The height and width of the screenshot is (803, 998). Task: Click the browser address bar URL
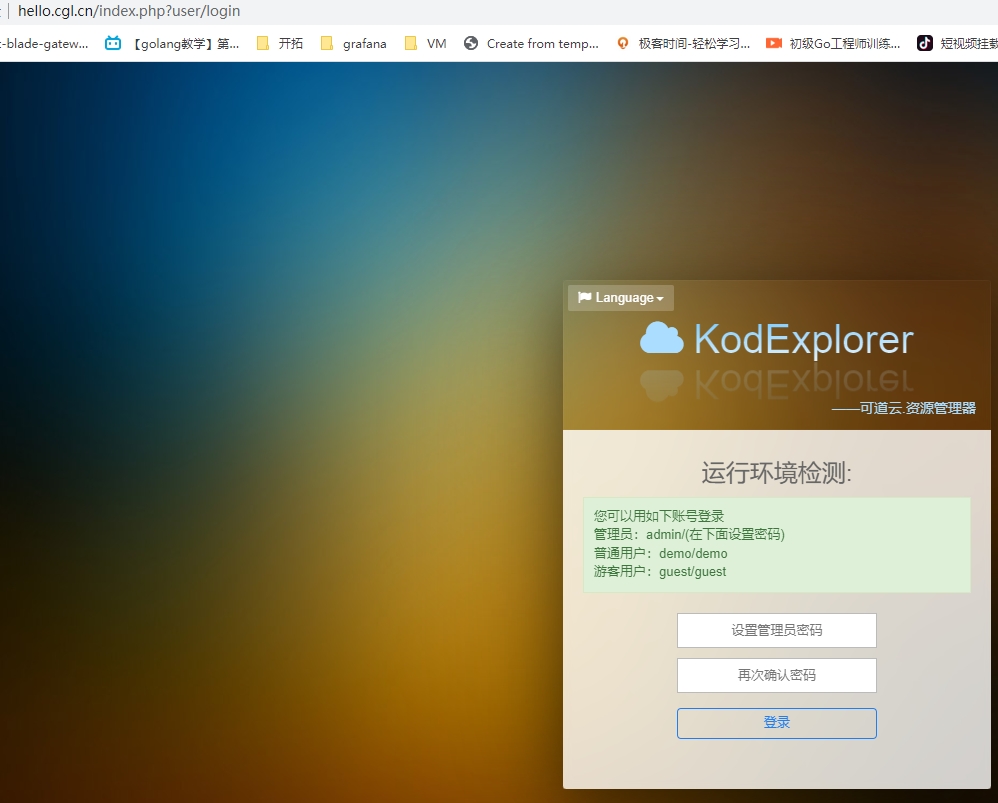[x=129, y=12]
